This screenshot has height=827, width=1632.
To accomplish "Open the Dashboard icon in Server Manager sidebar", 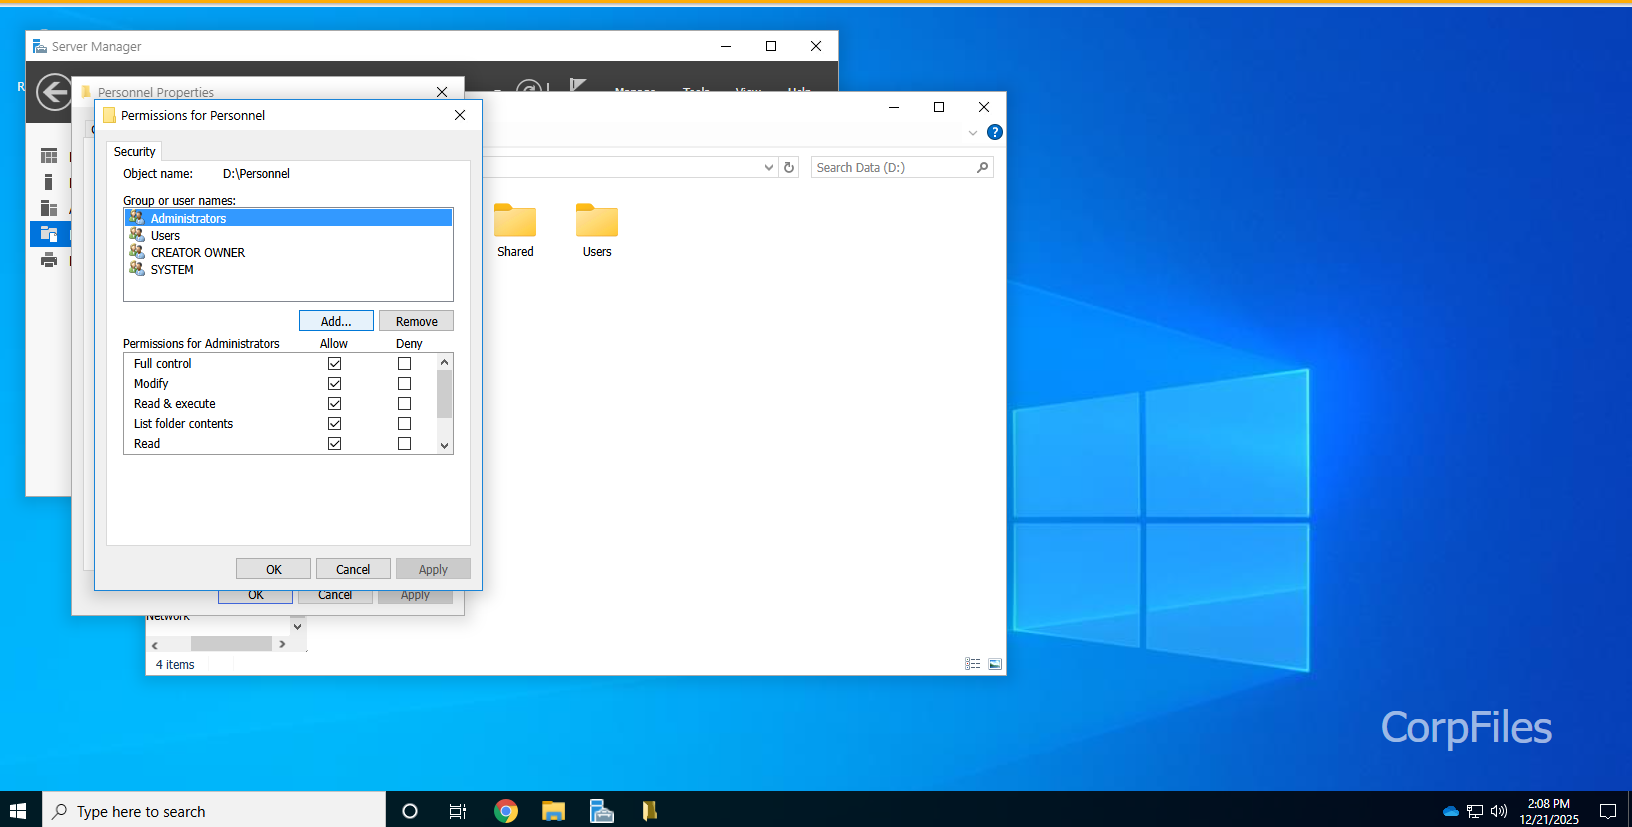I will coord(48,156).
